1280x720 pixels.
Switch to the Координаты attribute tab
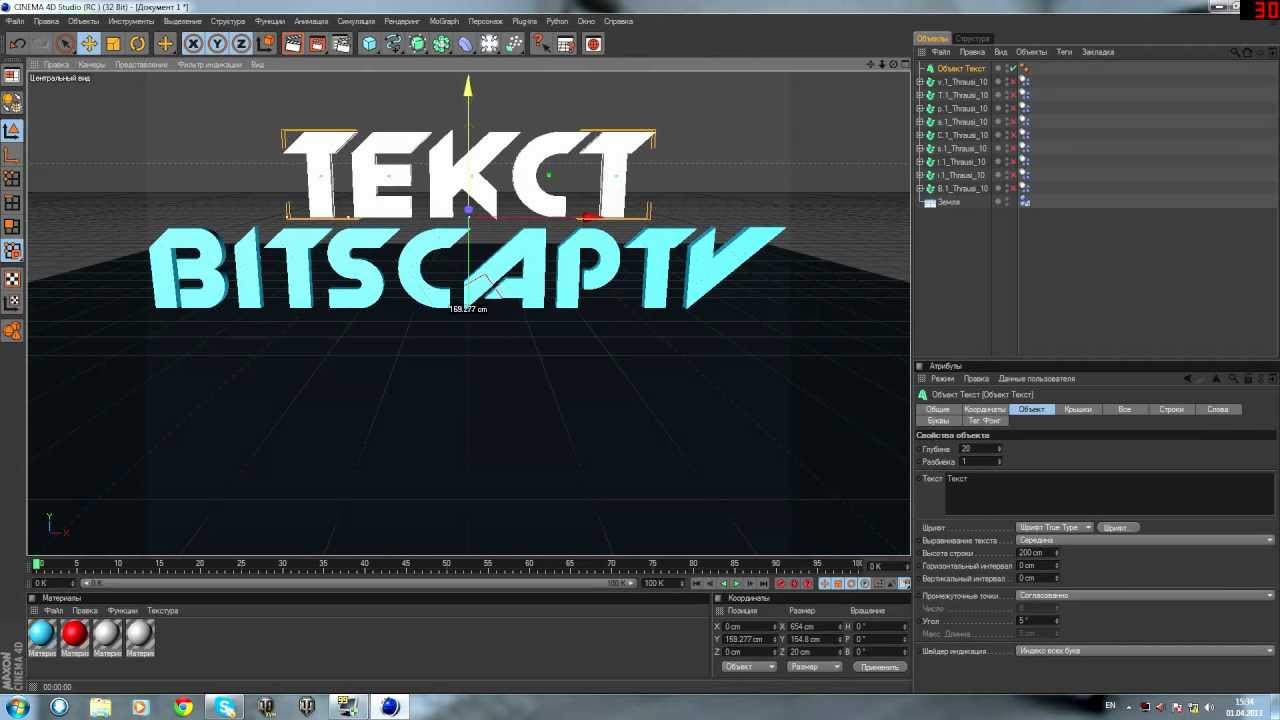[984, 409]
